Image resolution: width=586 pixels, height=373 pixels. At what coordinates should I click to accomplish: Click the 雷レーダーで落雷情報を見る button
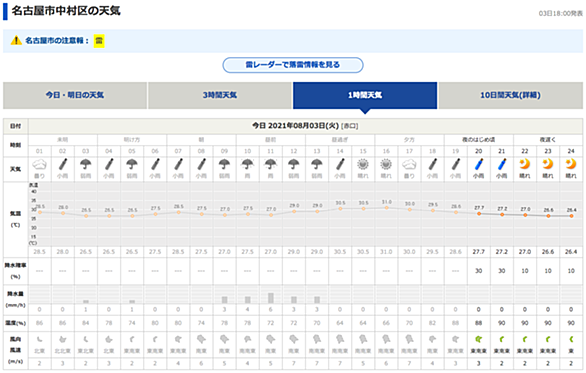click(293, 65)
